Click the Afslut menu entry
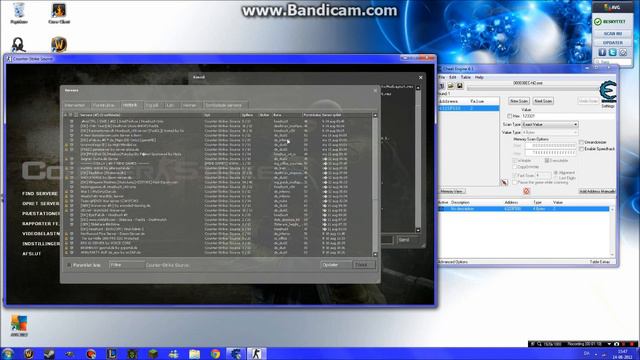This screenshot has height=360, width=640. click(x=31, y=253)
